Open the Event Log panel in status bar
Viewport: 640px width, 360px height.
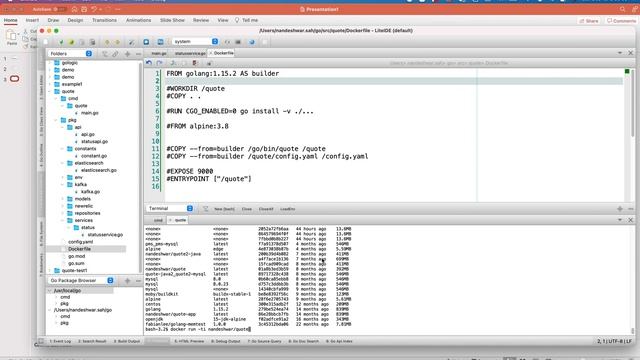coord(60,341)
